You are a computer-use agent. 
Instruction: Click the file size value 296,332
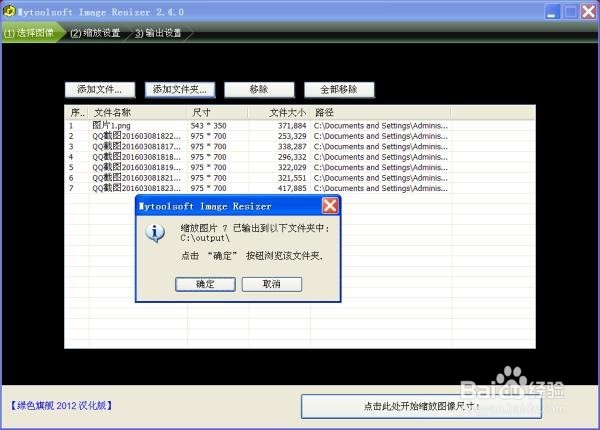pyautogui.click(x=292, y=157)
